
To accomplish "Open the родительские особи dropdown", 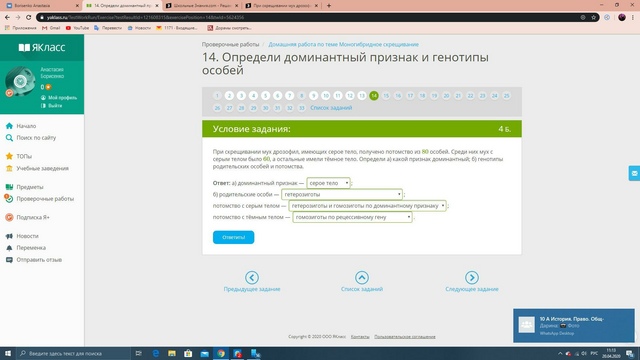I will [x=342, y=194].
